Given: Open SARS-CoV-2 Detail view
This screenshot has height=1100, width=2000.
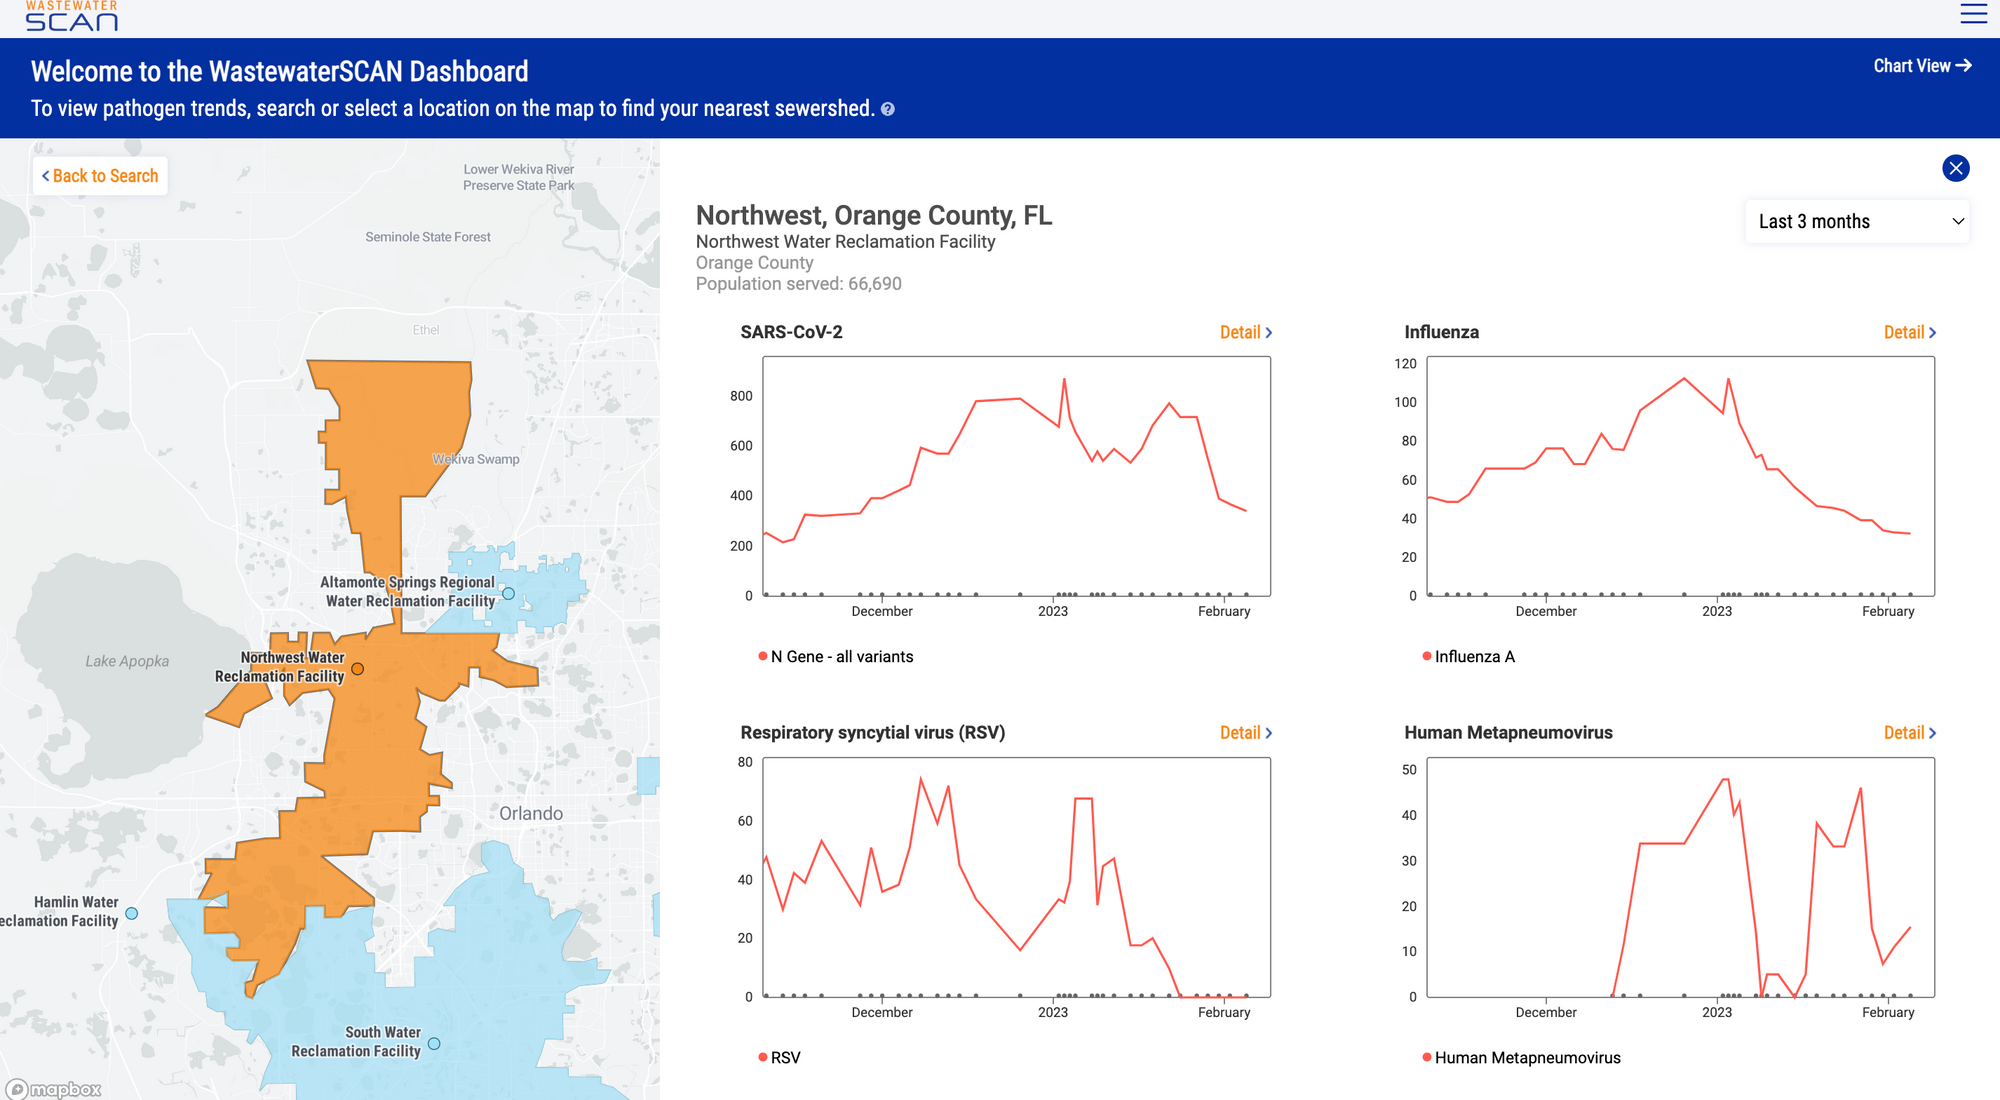Looking at the screenshot, I should [1245, 333].
